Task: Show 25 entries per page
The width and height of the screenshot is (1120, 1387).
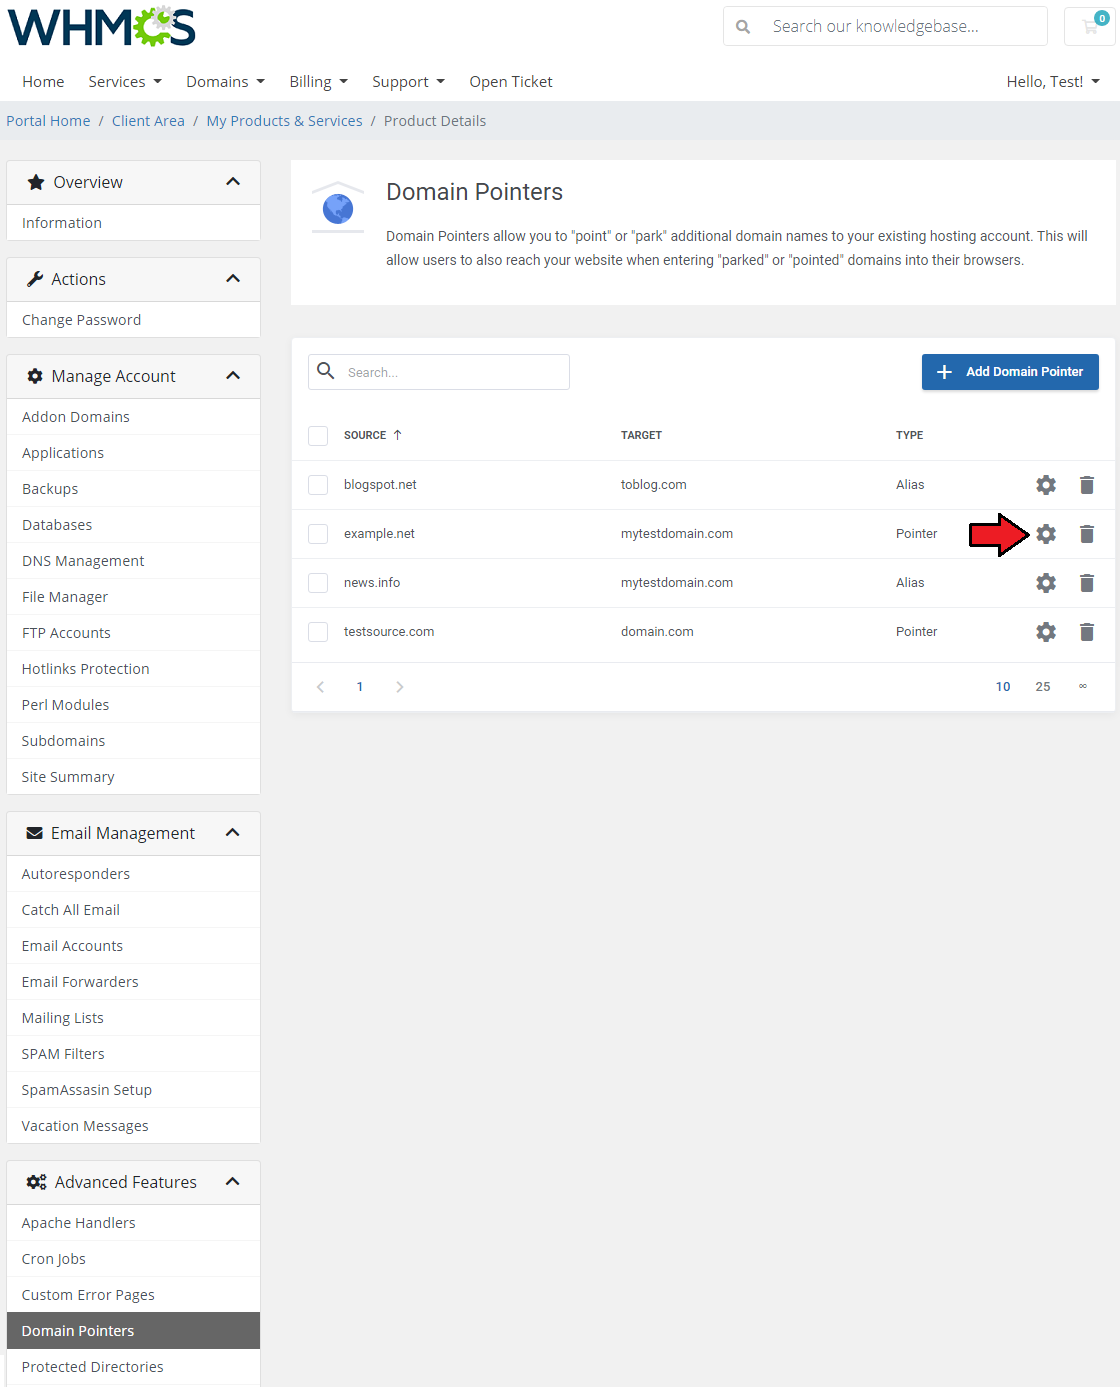Action: pos(1043,687)
